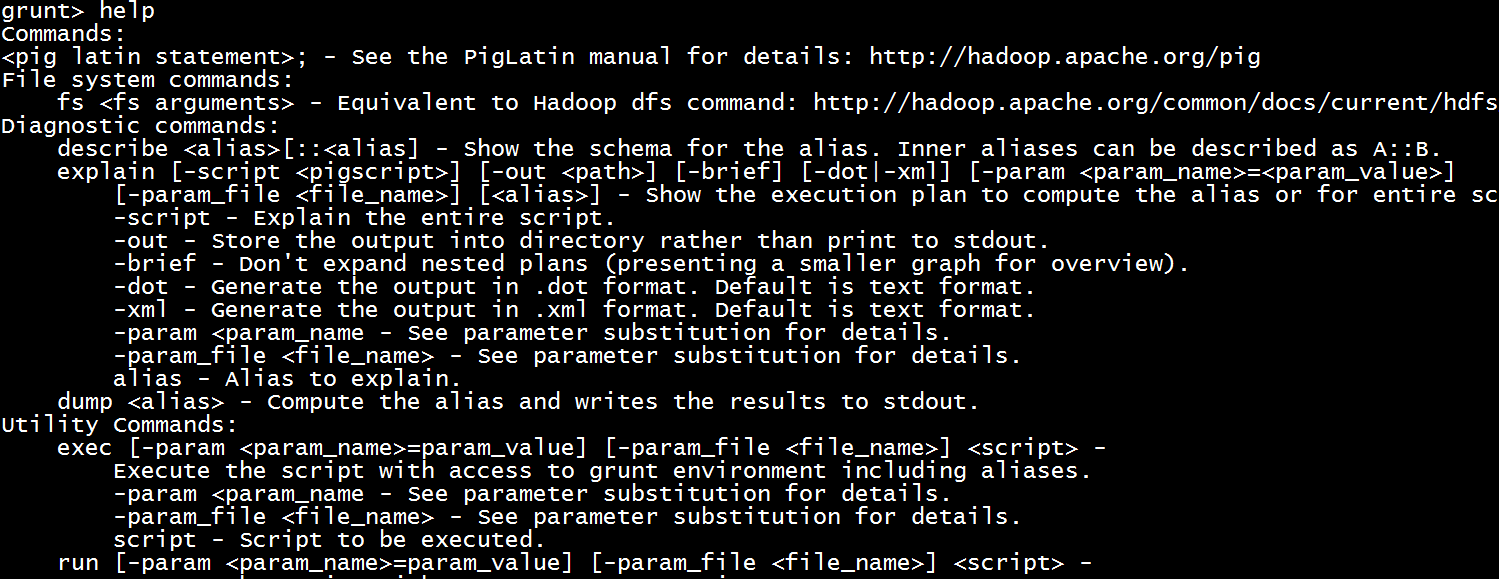1499x579 pixels.
Task: Open the Hadoop dfs command docs URL
Action: [x=1156, y=103]
